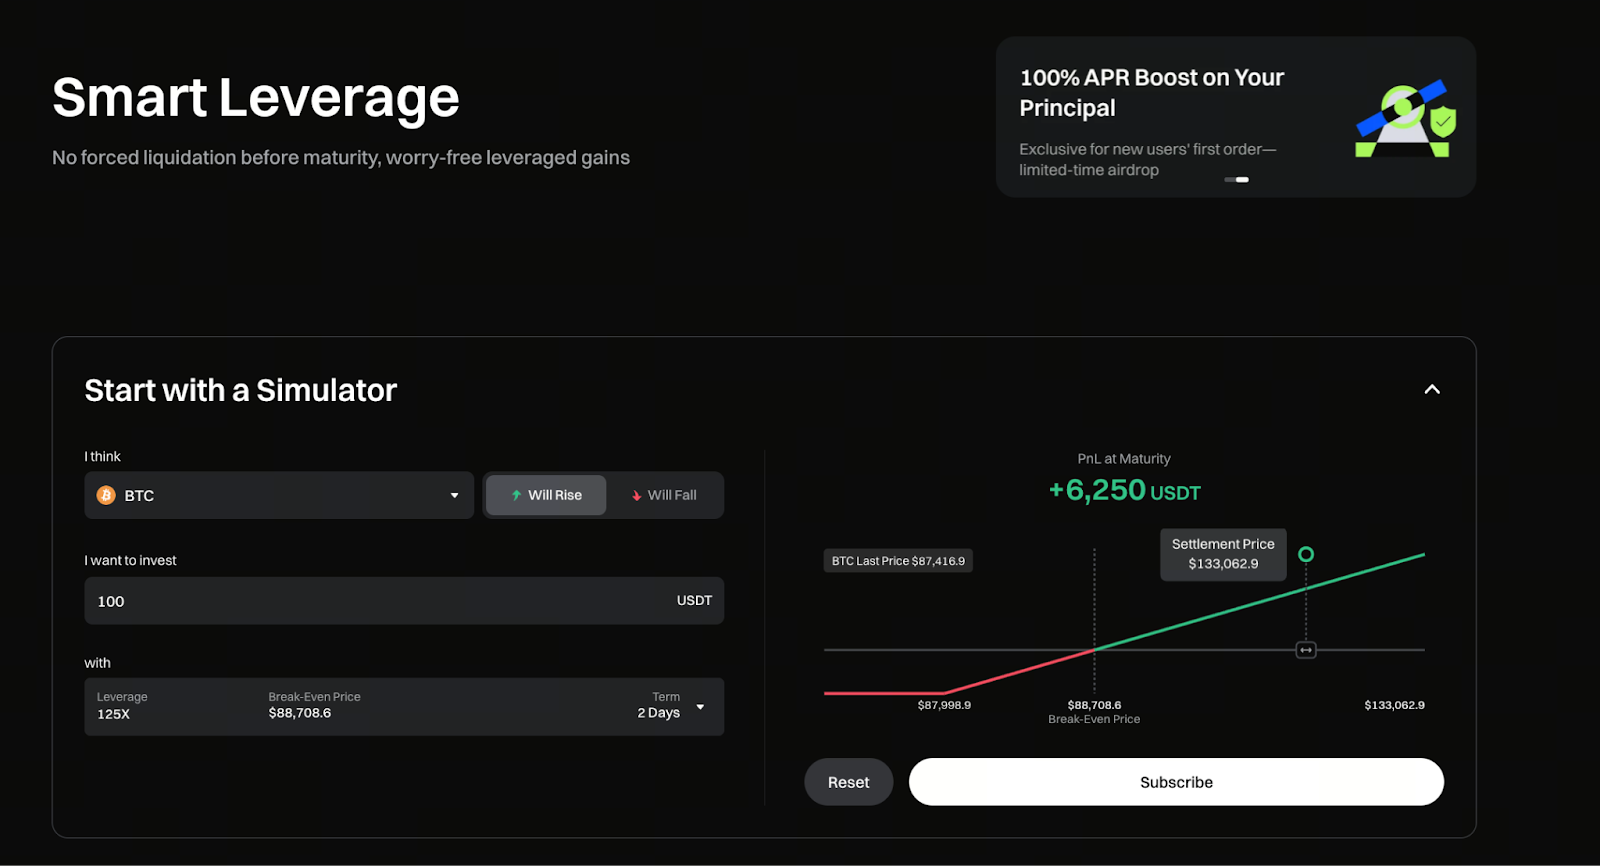Click the orange Bitcoin coin icon

[106, 495]
